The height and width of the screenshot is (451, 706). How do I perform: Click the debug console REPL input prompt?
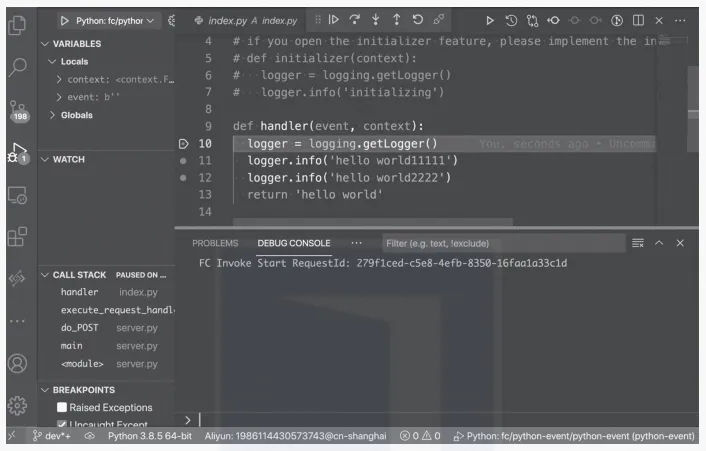pyautogui.click(x=446, y=420)
